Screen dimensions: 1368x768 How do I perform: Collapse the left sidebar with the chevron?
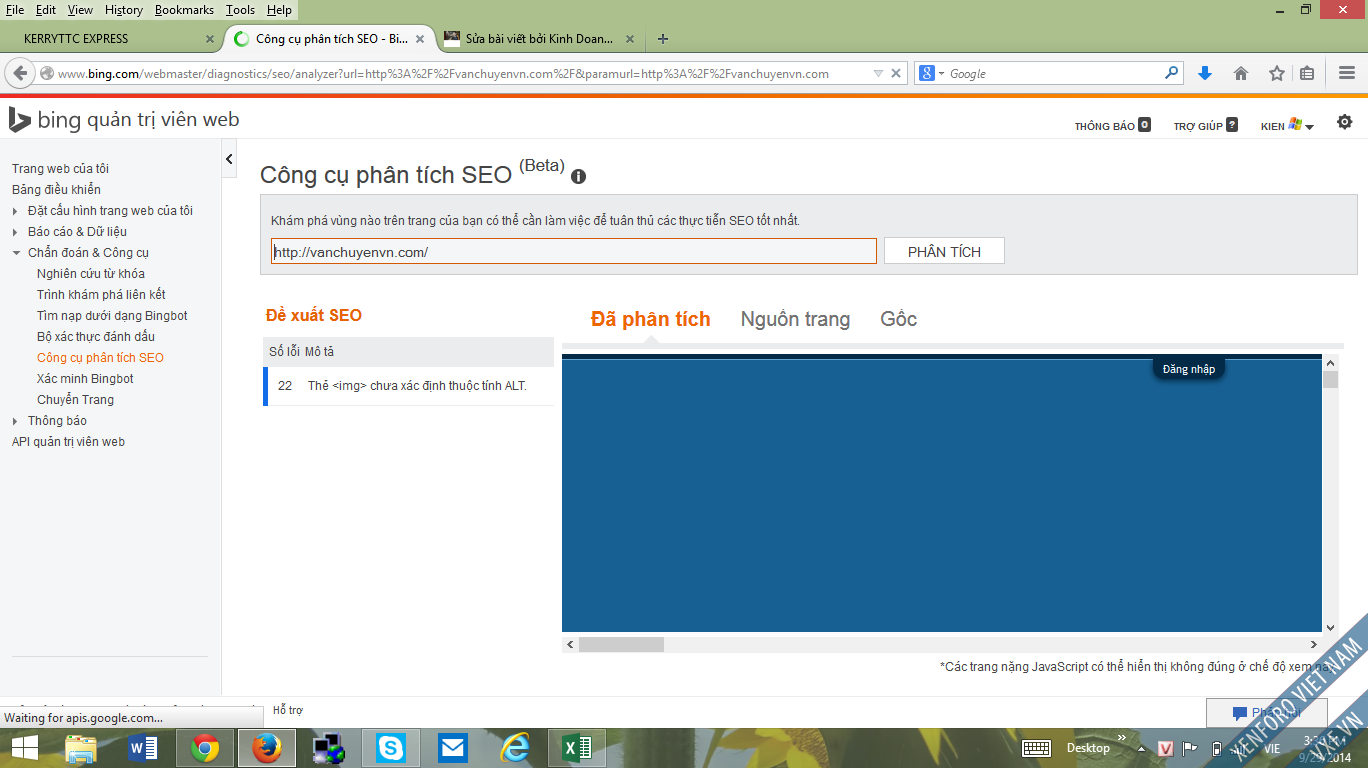(229, 159)
